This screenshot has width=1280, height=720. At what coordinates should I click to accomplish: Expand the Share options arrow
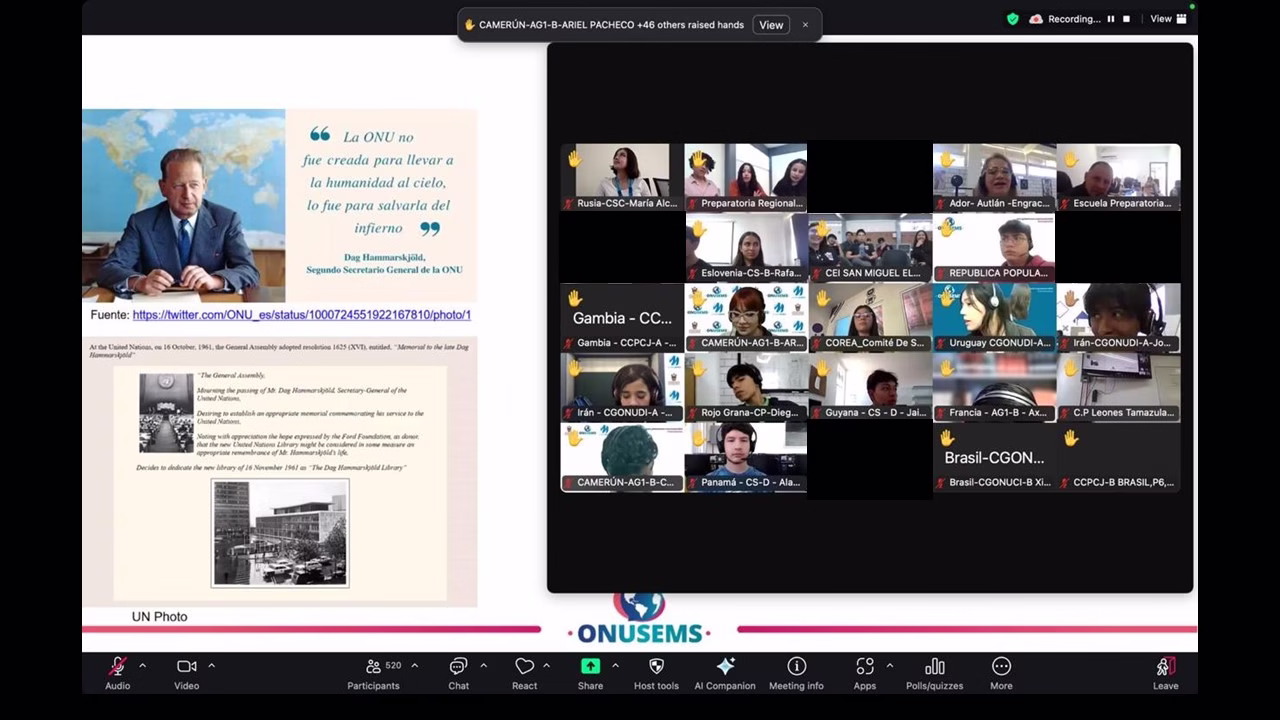[615, 666]
